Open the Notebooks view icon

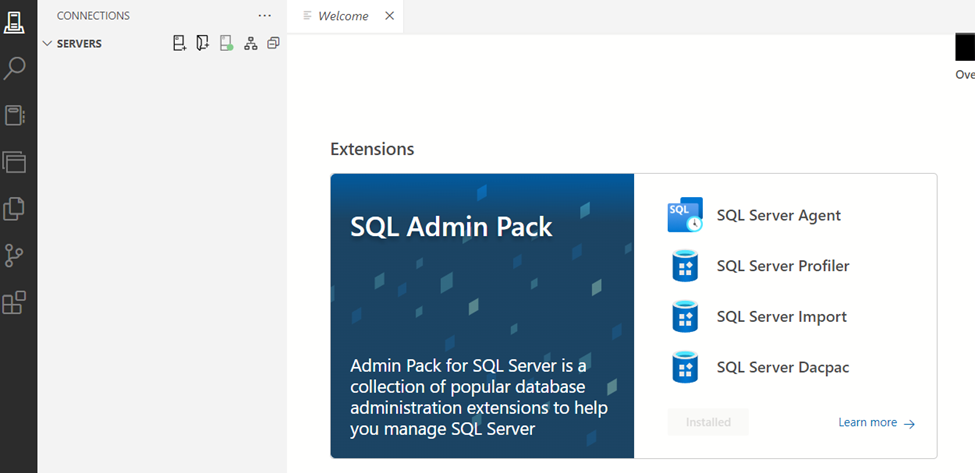pyautogui.click(x=15, y=116)
